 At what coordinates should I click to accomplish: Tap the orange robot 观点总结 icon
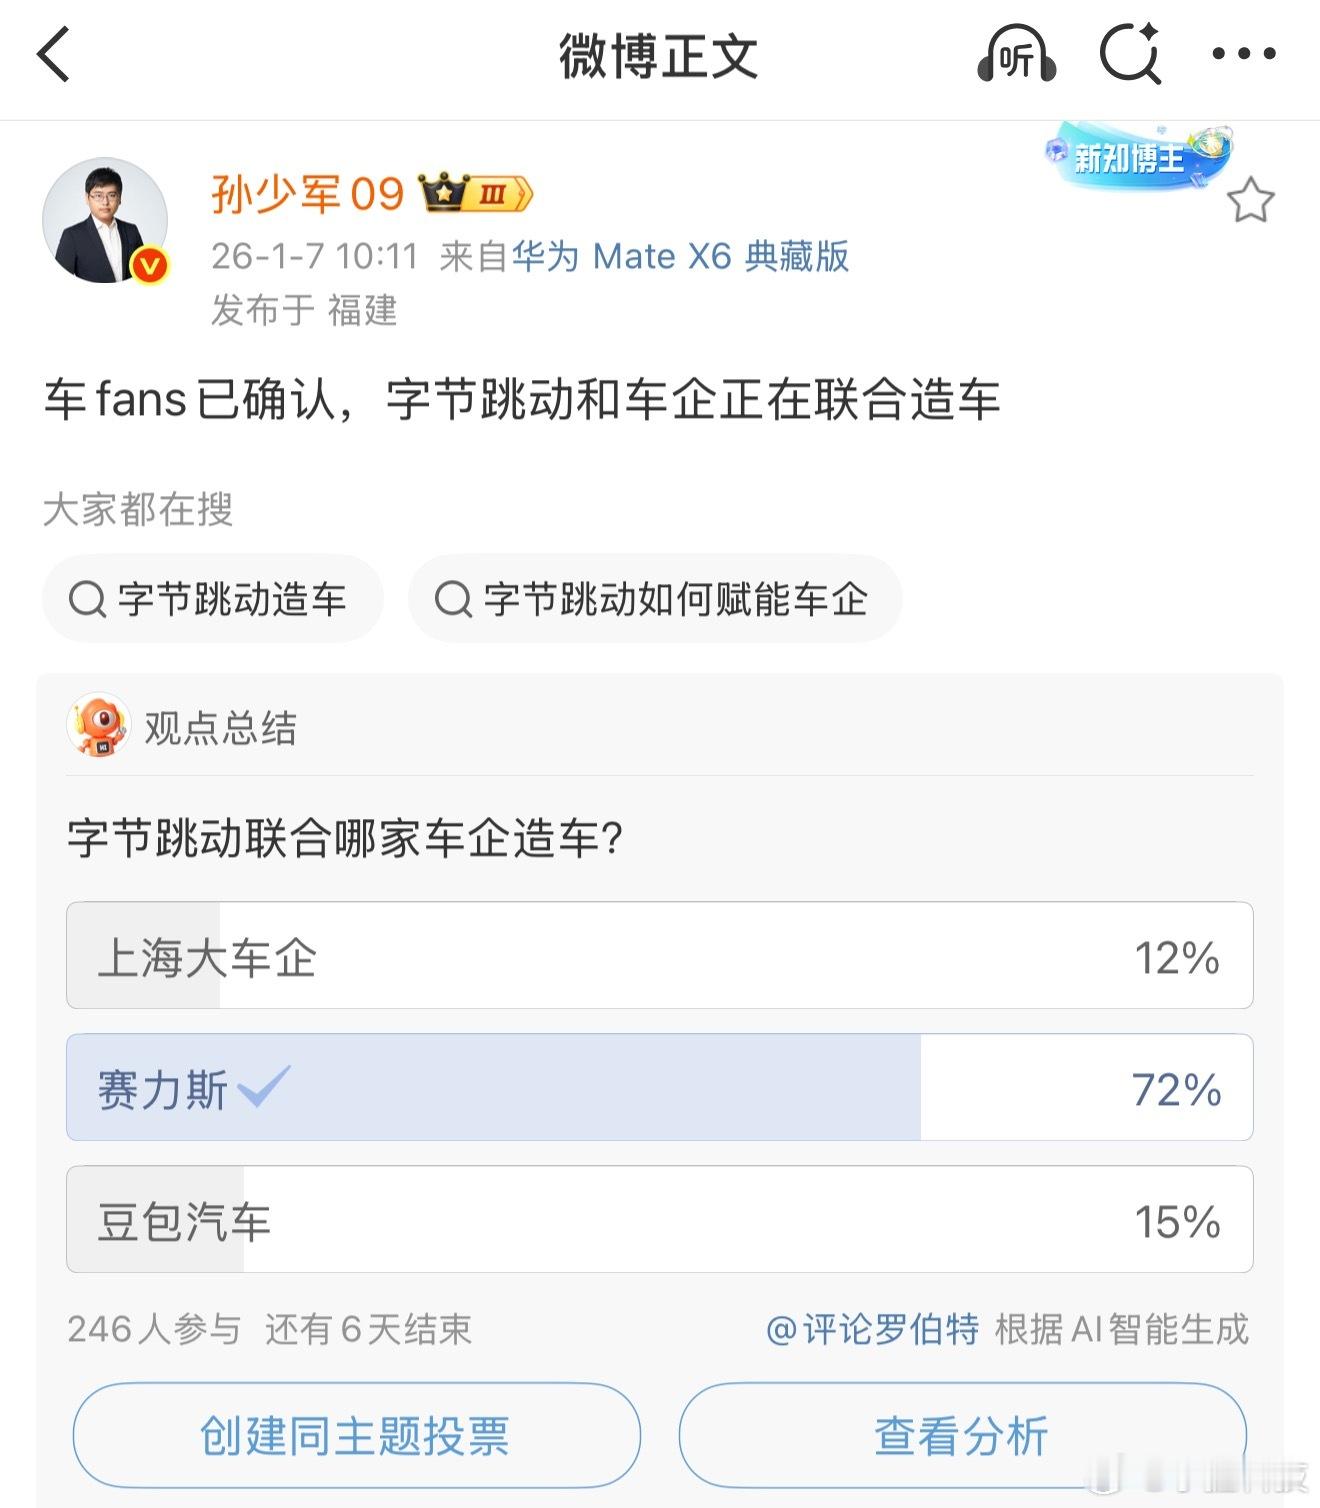(x=98, y=726)
